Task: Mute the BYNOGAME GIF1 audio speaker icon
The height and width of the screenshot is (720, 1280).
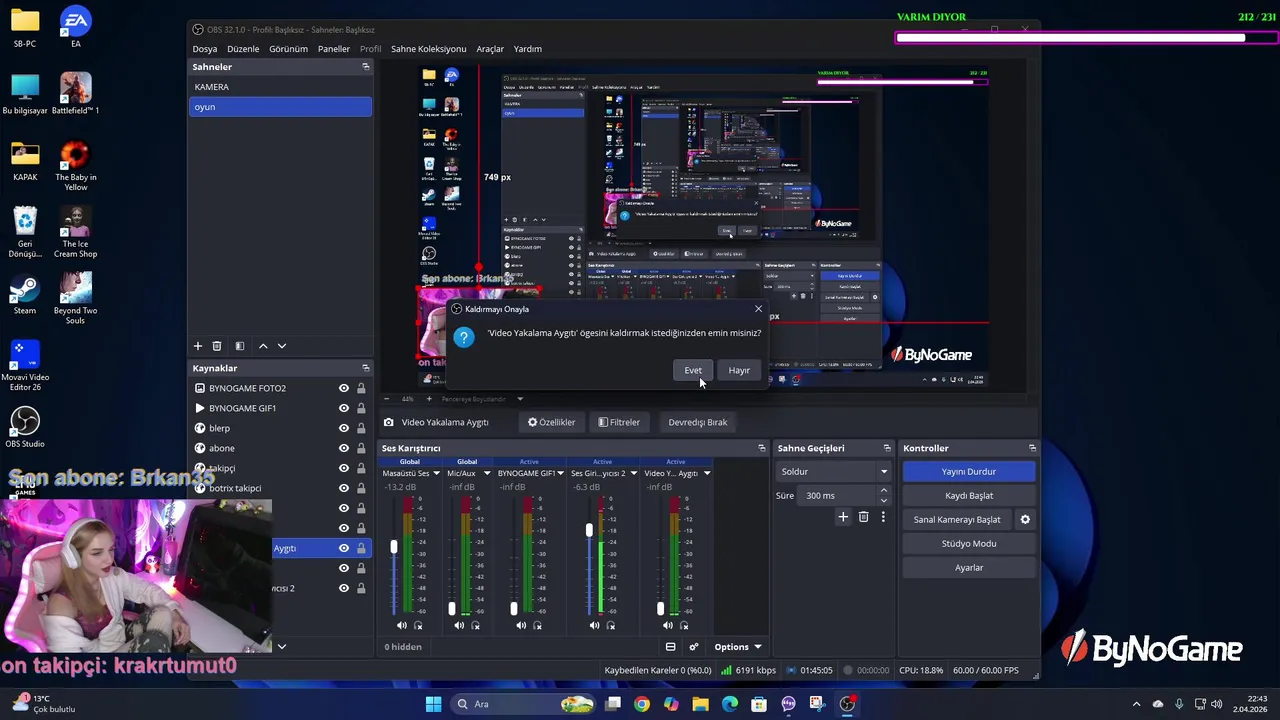Action: pyautogui.click(x=521, y=626)
